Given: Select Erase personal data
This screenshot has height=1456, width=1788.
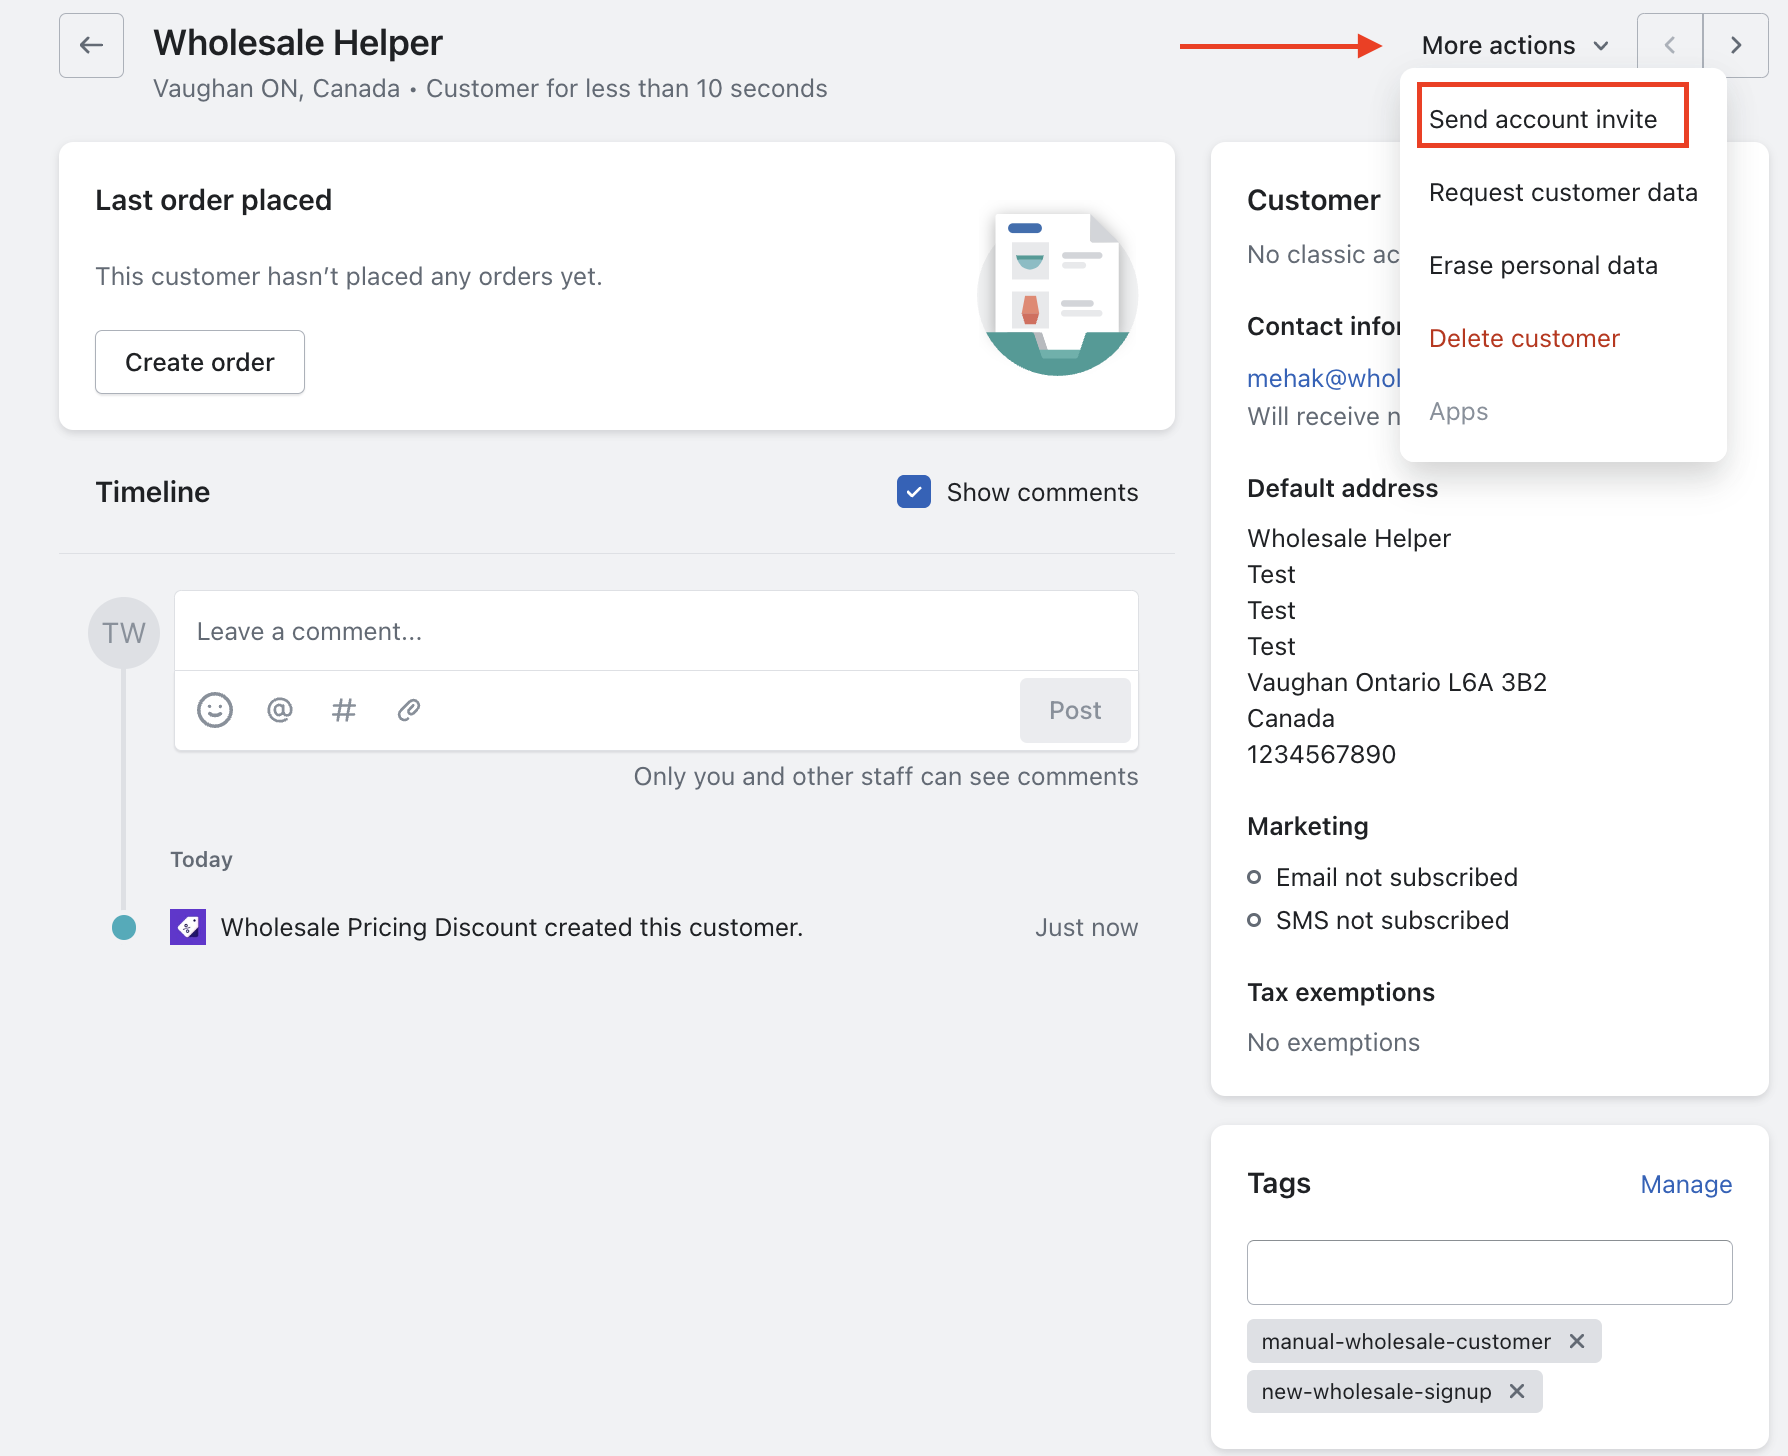Looking at the screenshot, I should [1543, 265].
